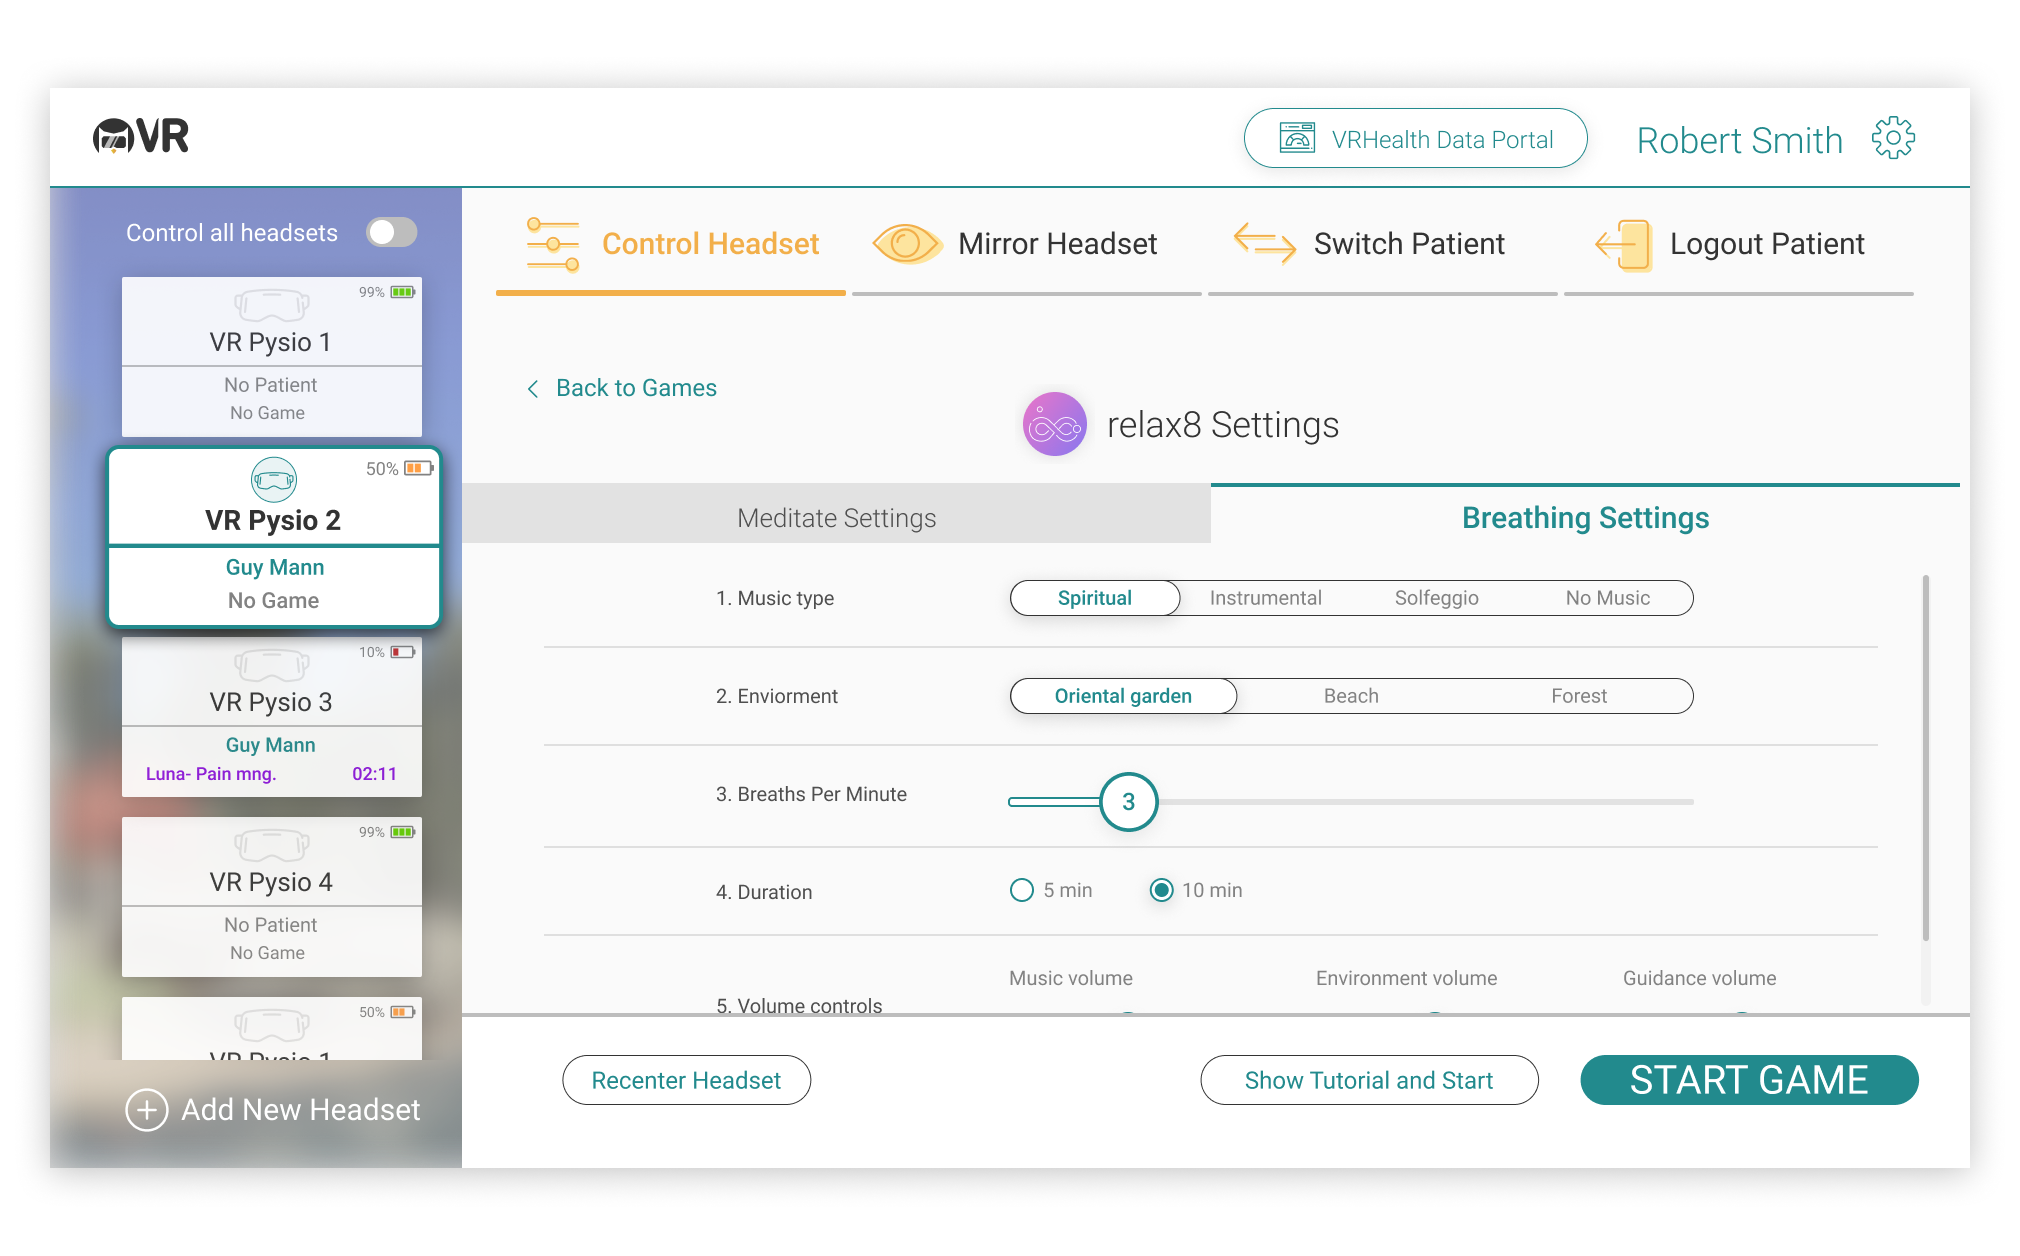Select the 10 min duration option
This screenshot has width=2020, height=1256.
(1161, 890)
